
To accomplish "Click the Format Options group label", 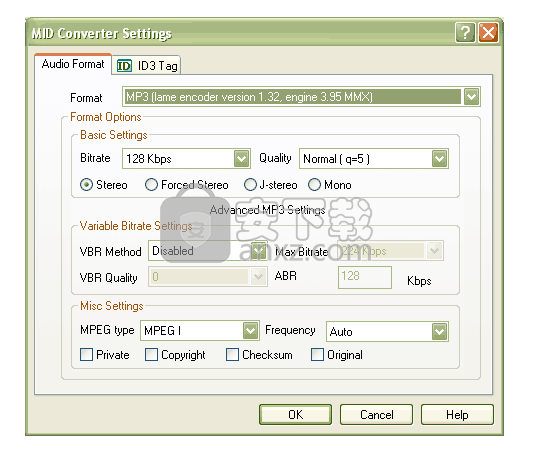I will tap(106, 117).
